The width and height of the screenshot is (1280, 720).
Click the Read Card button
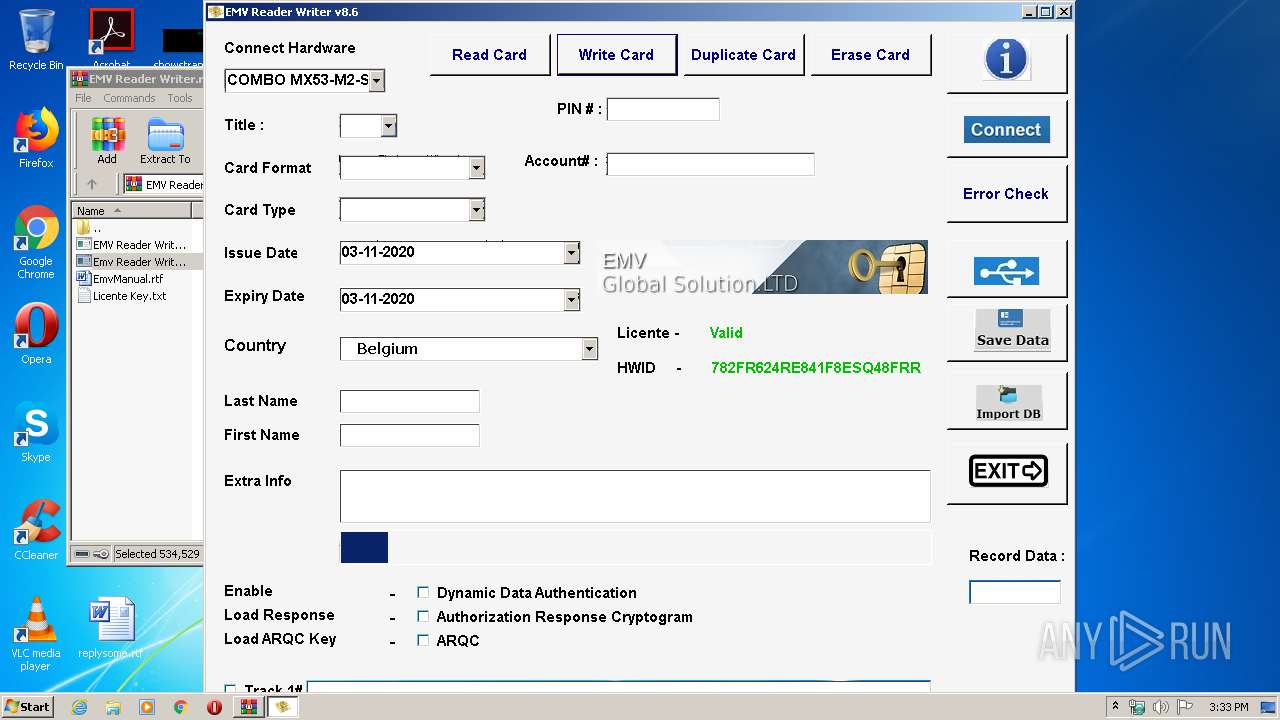pos(489,55)
